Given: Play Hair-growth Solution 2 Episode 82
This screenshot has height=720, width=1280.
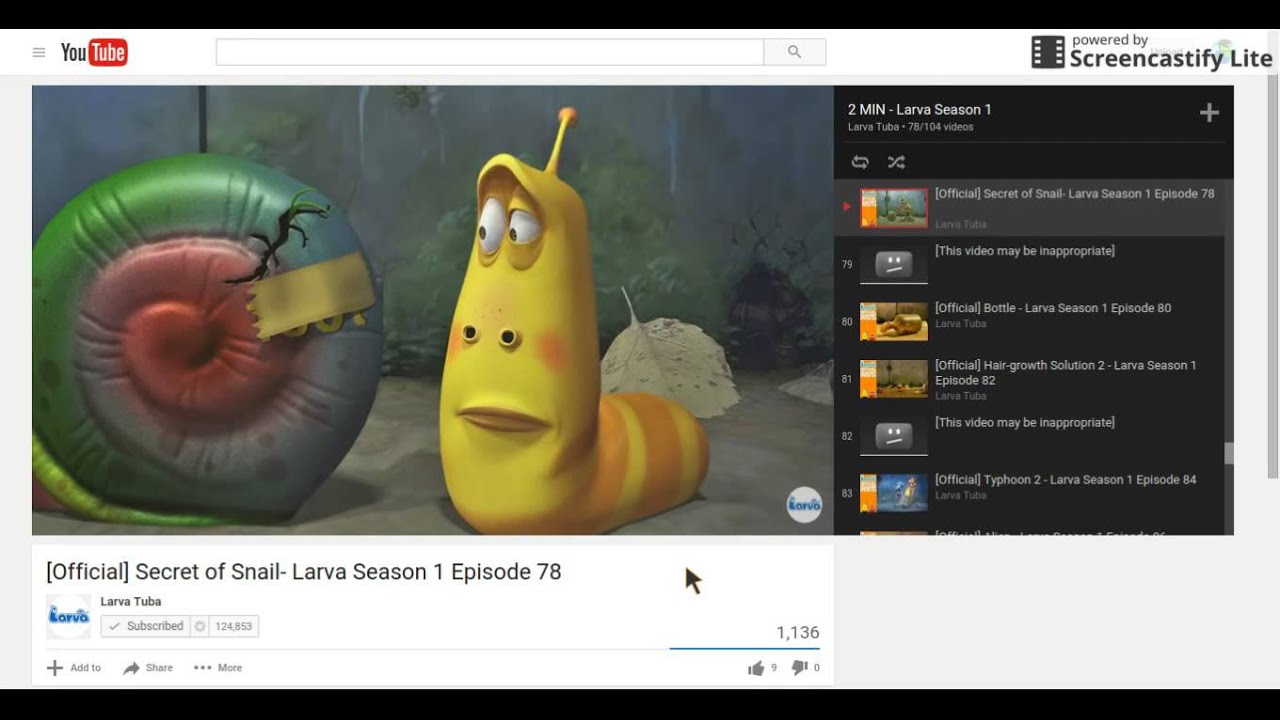Looking at the screenshot, I should coord(1066,373).
